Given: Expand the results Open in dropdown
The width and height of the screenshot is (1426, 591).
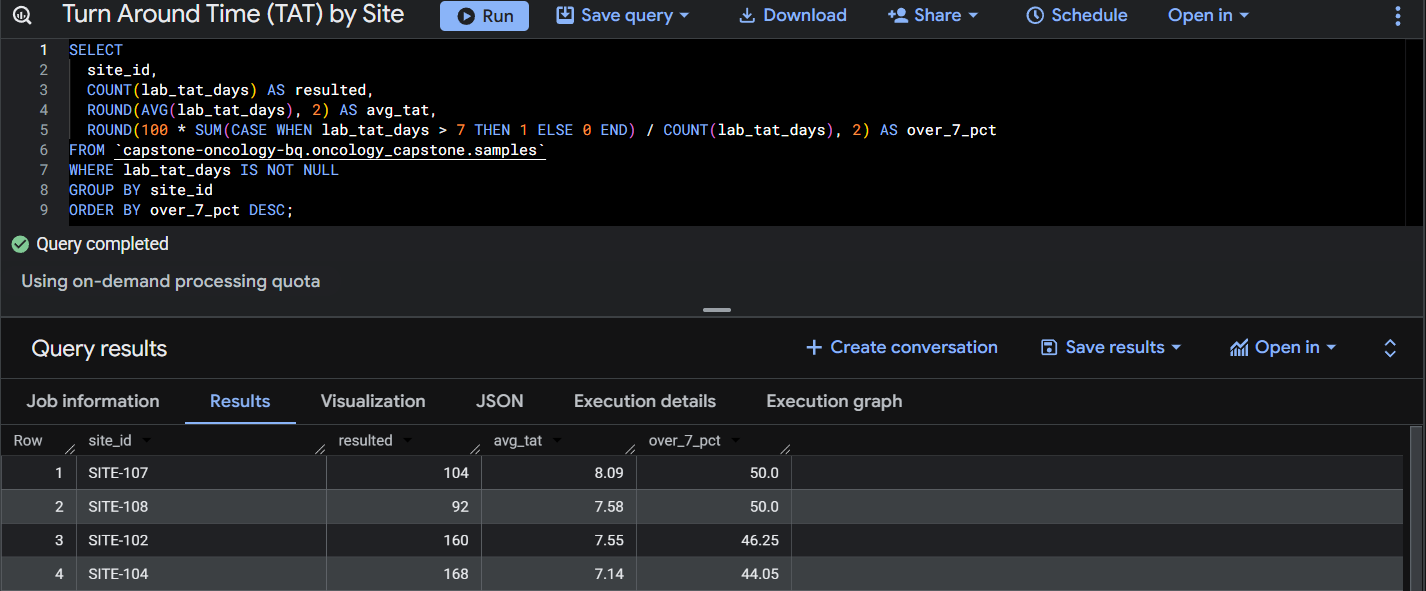Looking at the screenshot, I should coord(1283,347).
